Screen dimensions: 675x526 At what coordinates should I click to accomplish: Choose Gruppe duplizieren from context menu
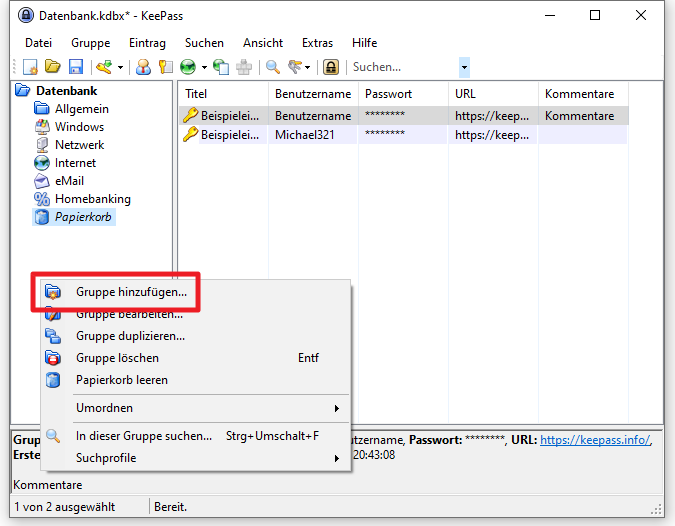196,336
